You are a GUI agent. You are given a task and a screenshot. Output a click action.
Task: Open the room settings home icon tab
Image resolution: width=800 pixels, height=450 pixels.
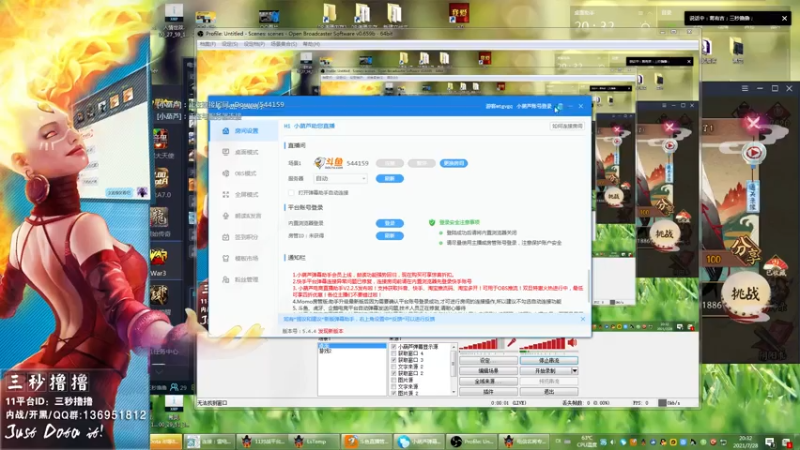coord(226,131)
